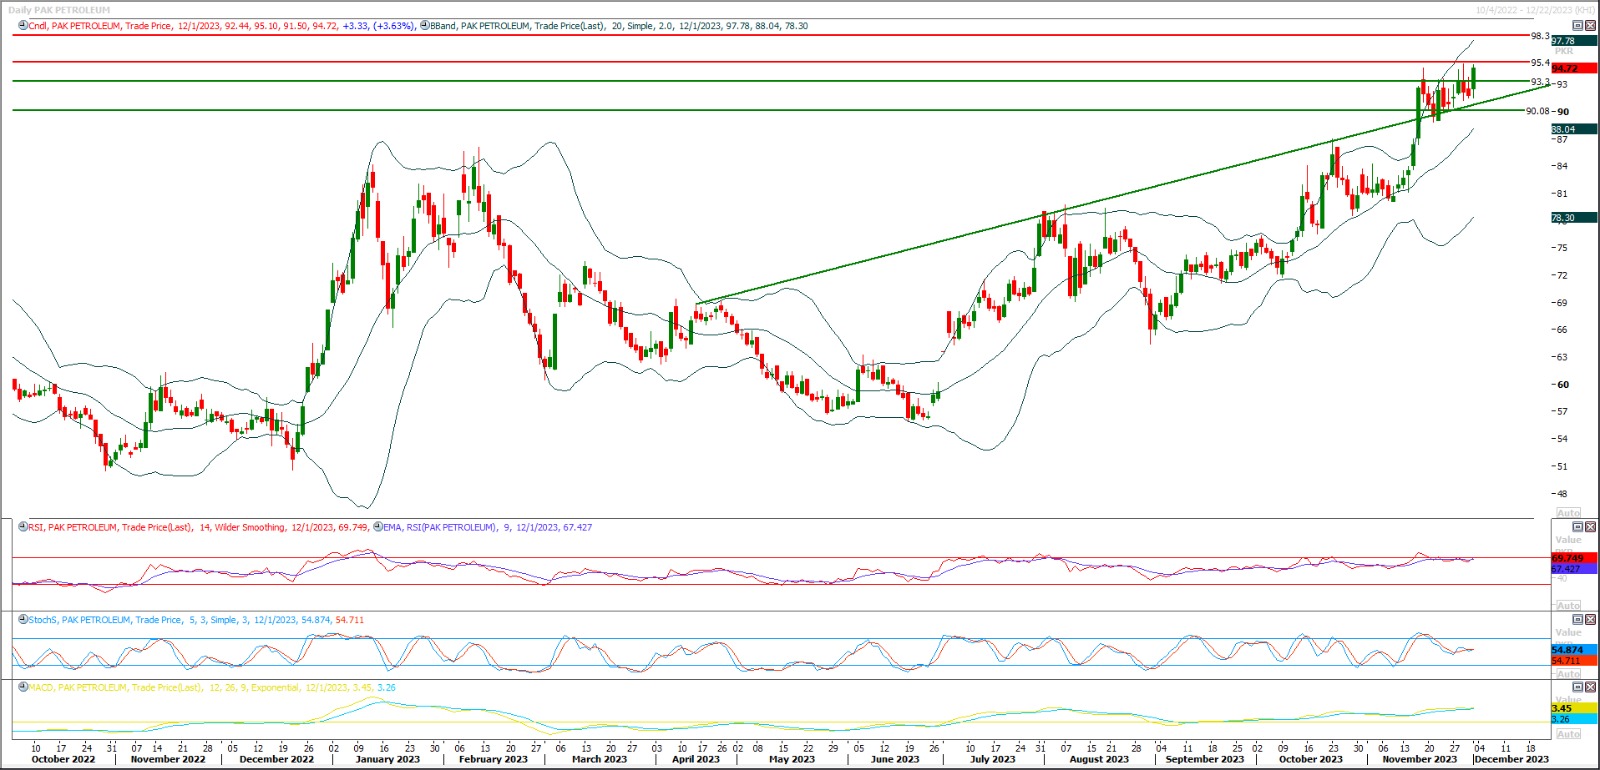Click the 78.30 lower Bollinger band tag
The width and height of the screenshot is (1600, 770).
click(1574, 217)
